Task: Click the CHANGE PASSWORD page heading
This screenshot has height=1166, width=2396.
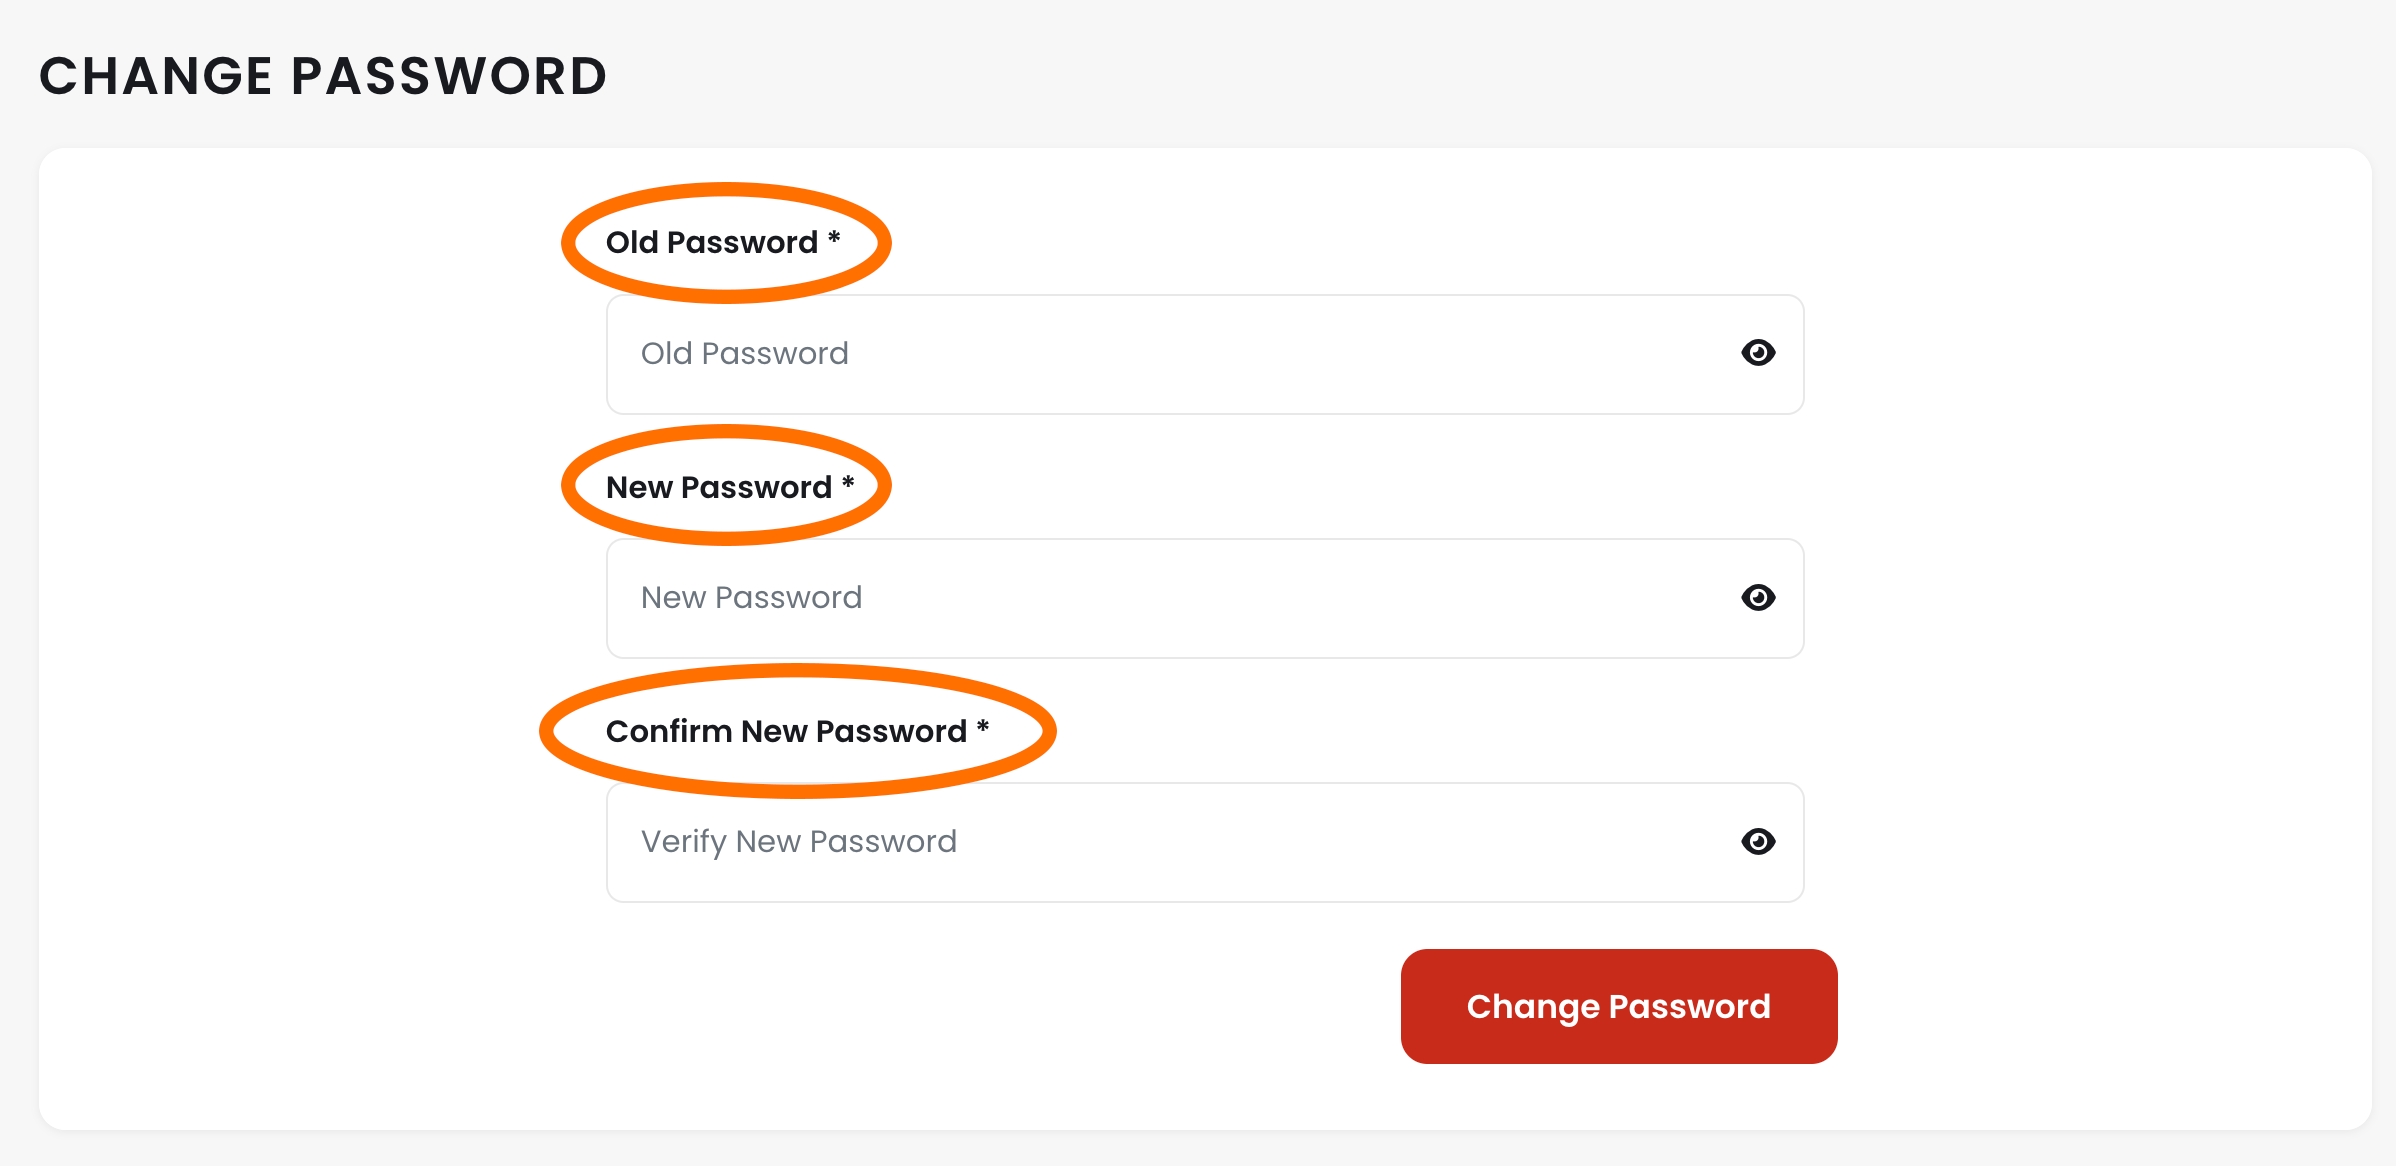Action: point(323,76)
